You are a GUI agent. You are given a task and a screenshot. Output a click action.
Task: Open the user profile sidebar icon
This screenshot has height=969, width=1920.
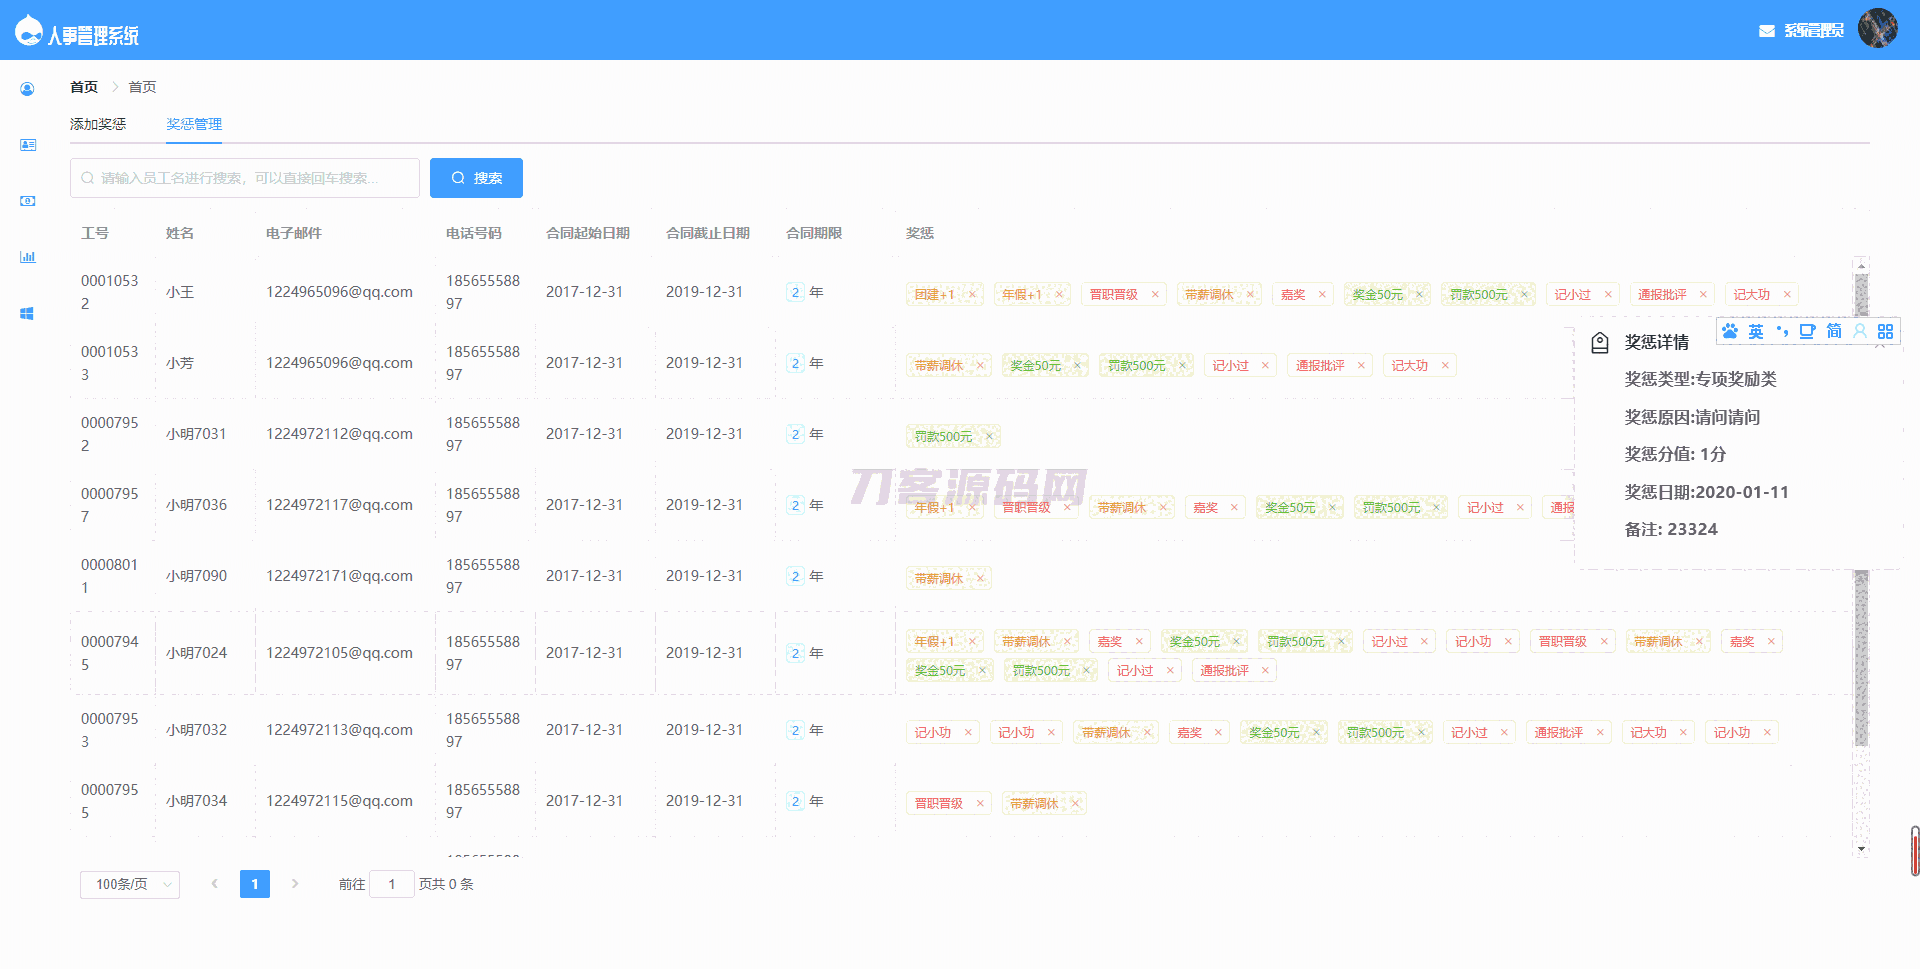(x=27, y=89)
